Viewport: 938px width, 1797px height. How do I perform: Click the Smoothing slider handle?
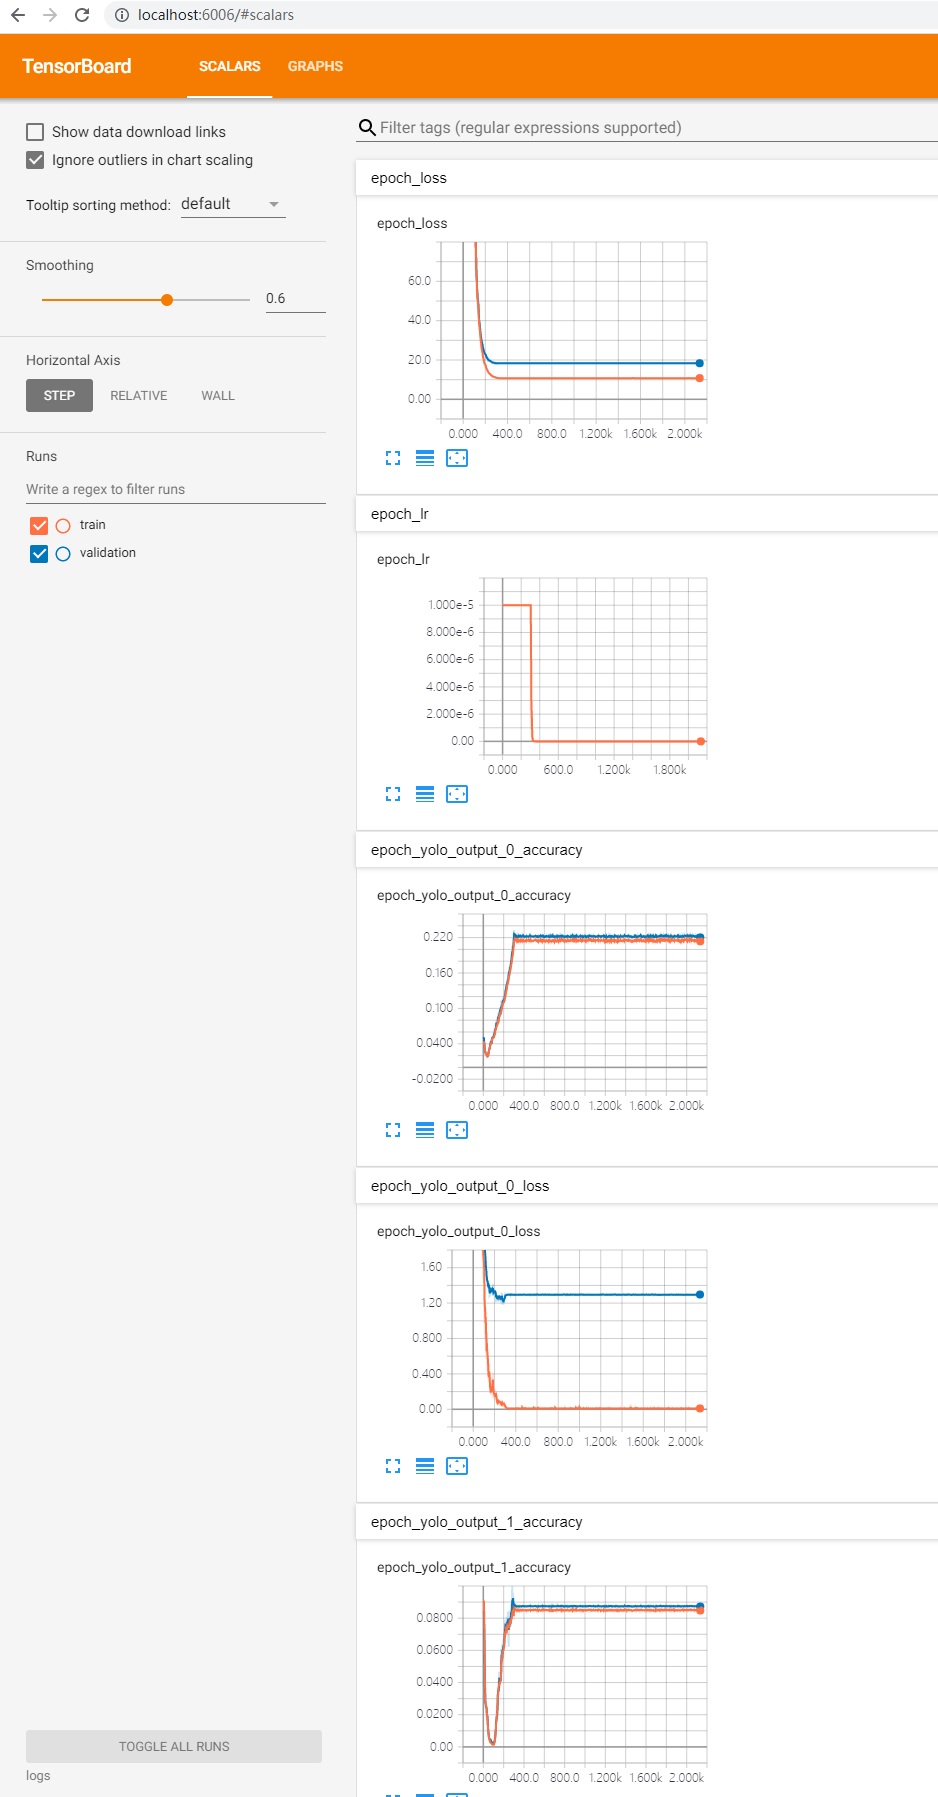(x=167, y=300)
